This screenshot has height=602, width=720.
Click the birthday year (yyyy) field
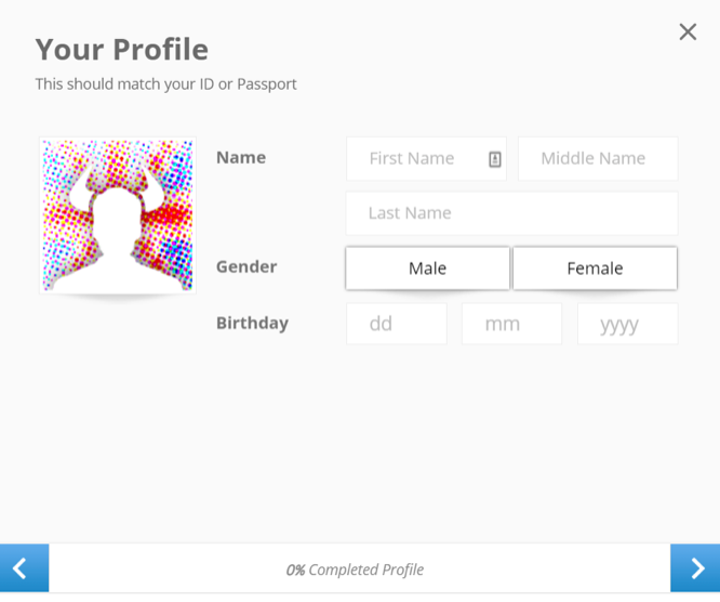tap(628, 324)
